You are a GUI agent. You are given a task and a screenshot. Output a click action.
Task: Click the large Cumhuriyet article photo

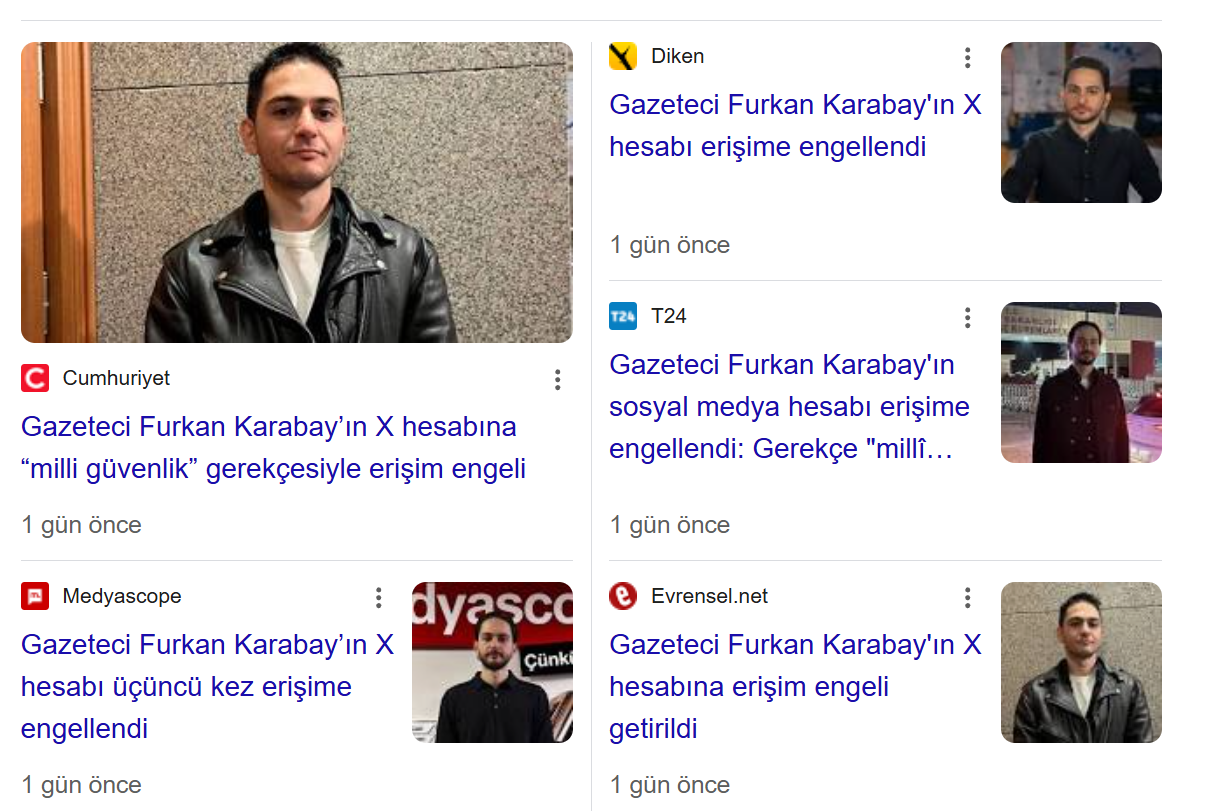tap(297, 192)
